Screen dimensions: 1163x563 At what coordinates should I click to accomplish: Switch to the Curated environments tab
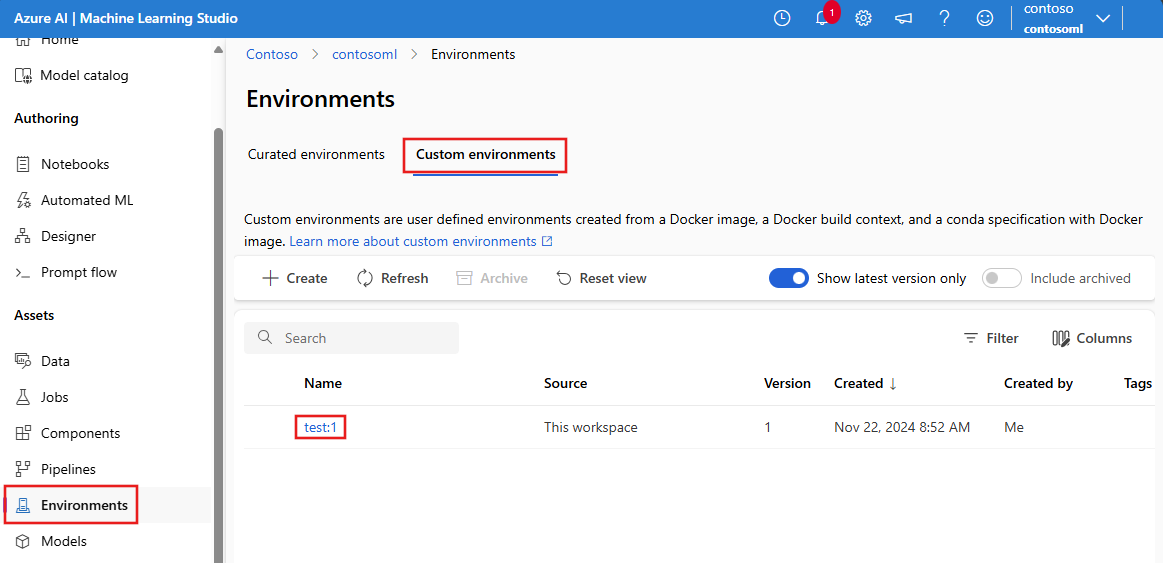point(316,154)
